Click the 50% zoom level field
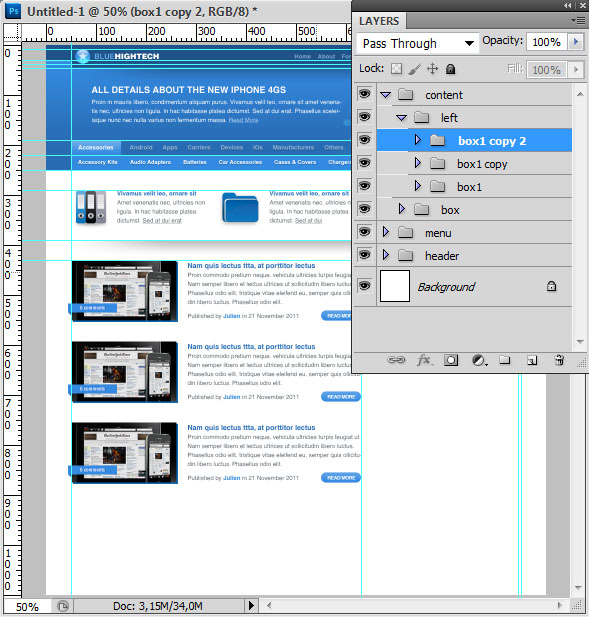The height and width of the screenshot is (617, 589). (28, 607)
